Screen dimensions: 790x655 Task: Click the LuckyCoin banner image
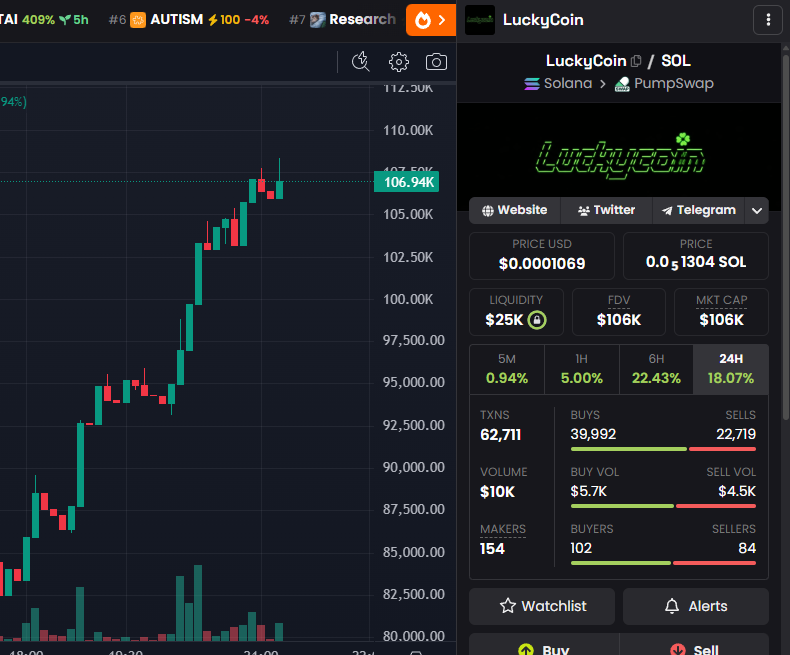click(619, 157)
